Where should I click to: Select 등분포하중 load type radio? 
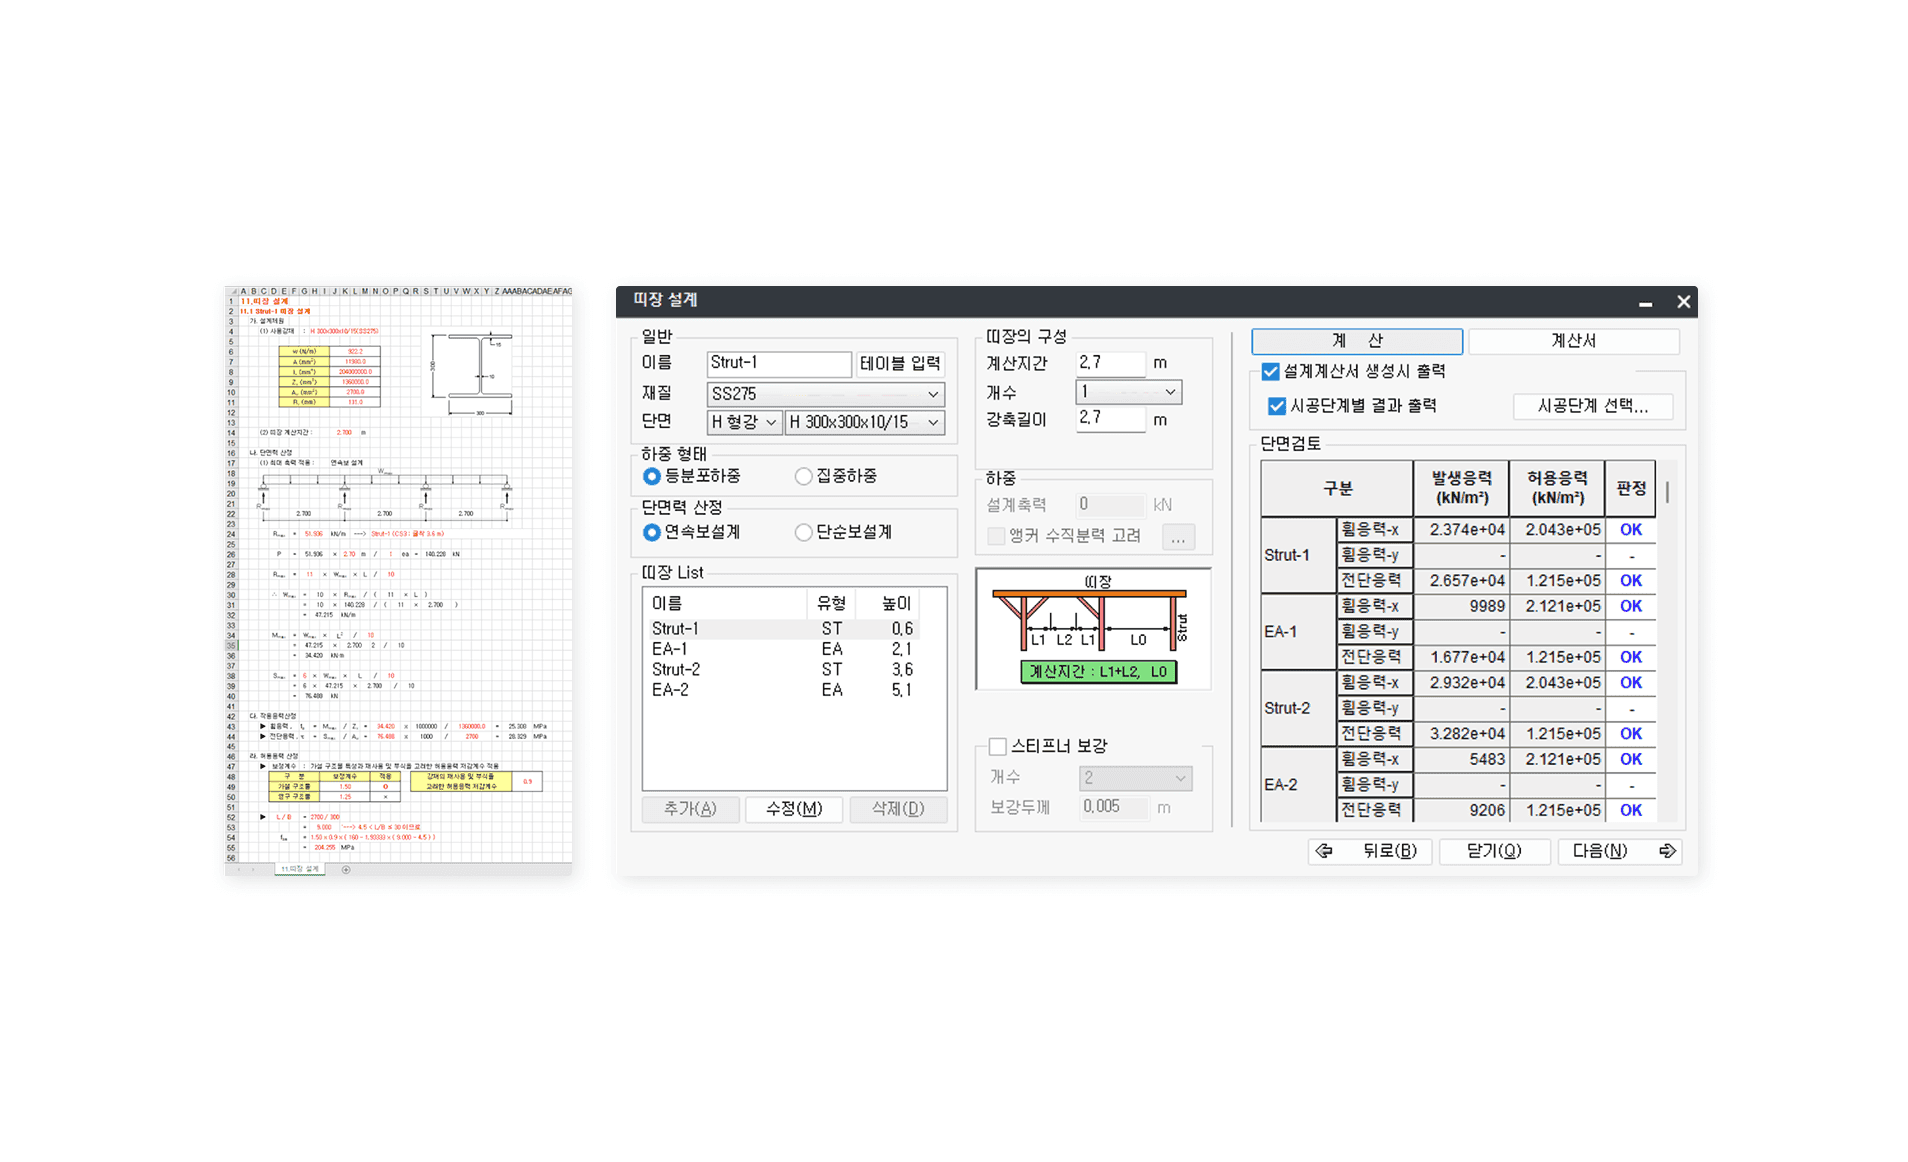(x=652, y=476)
